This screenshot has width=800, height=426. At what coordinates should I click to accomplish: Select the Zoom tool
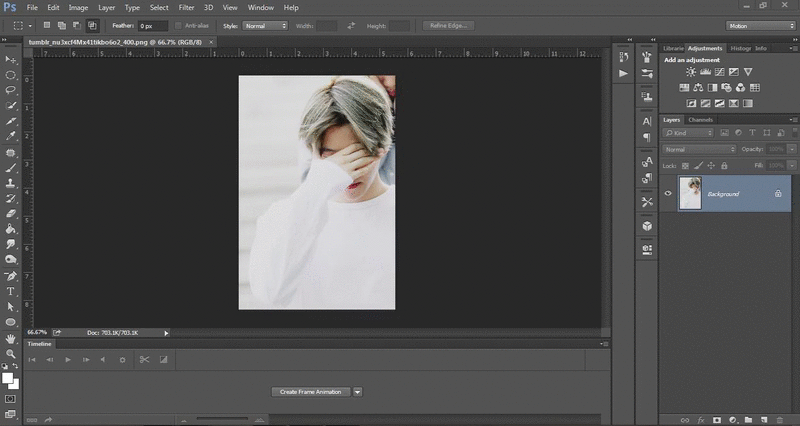pos(11,353)
